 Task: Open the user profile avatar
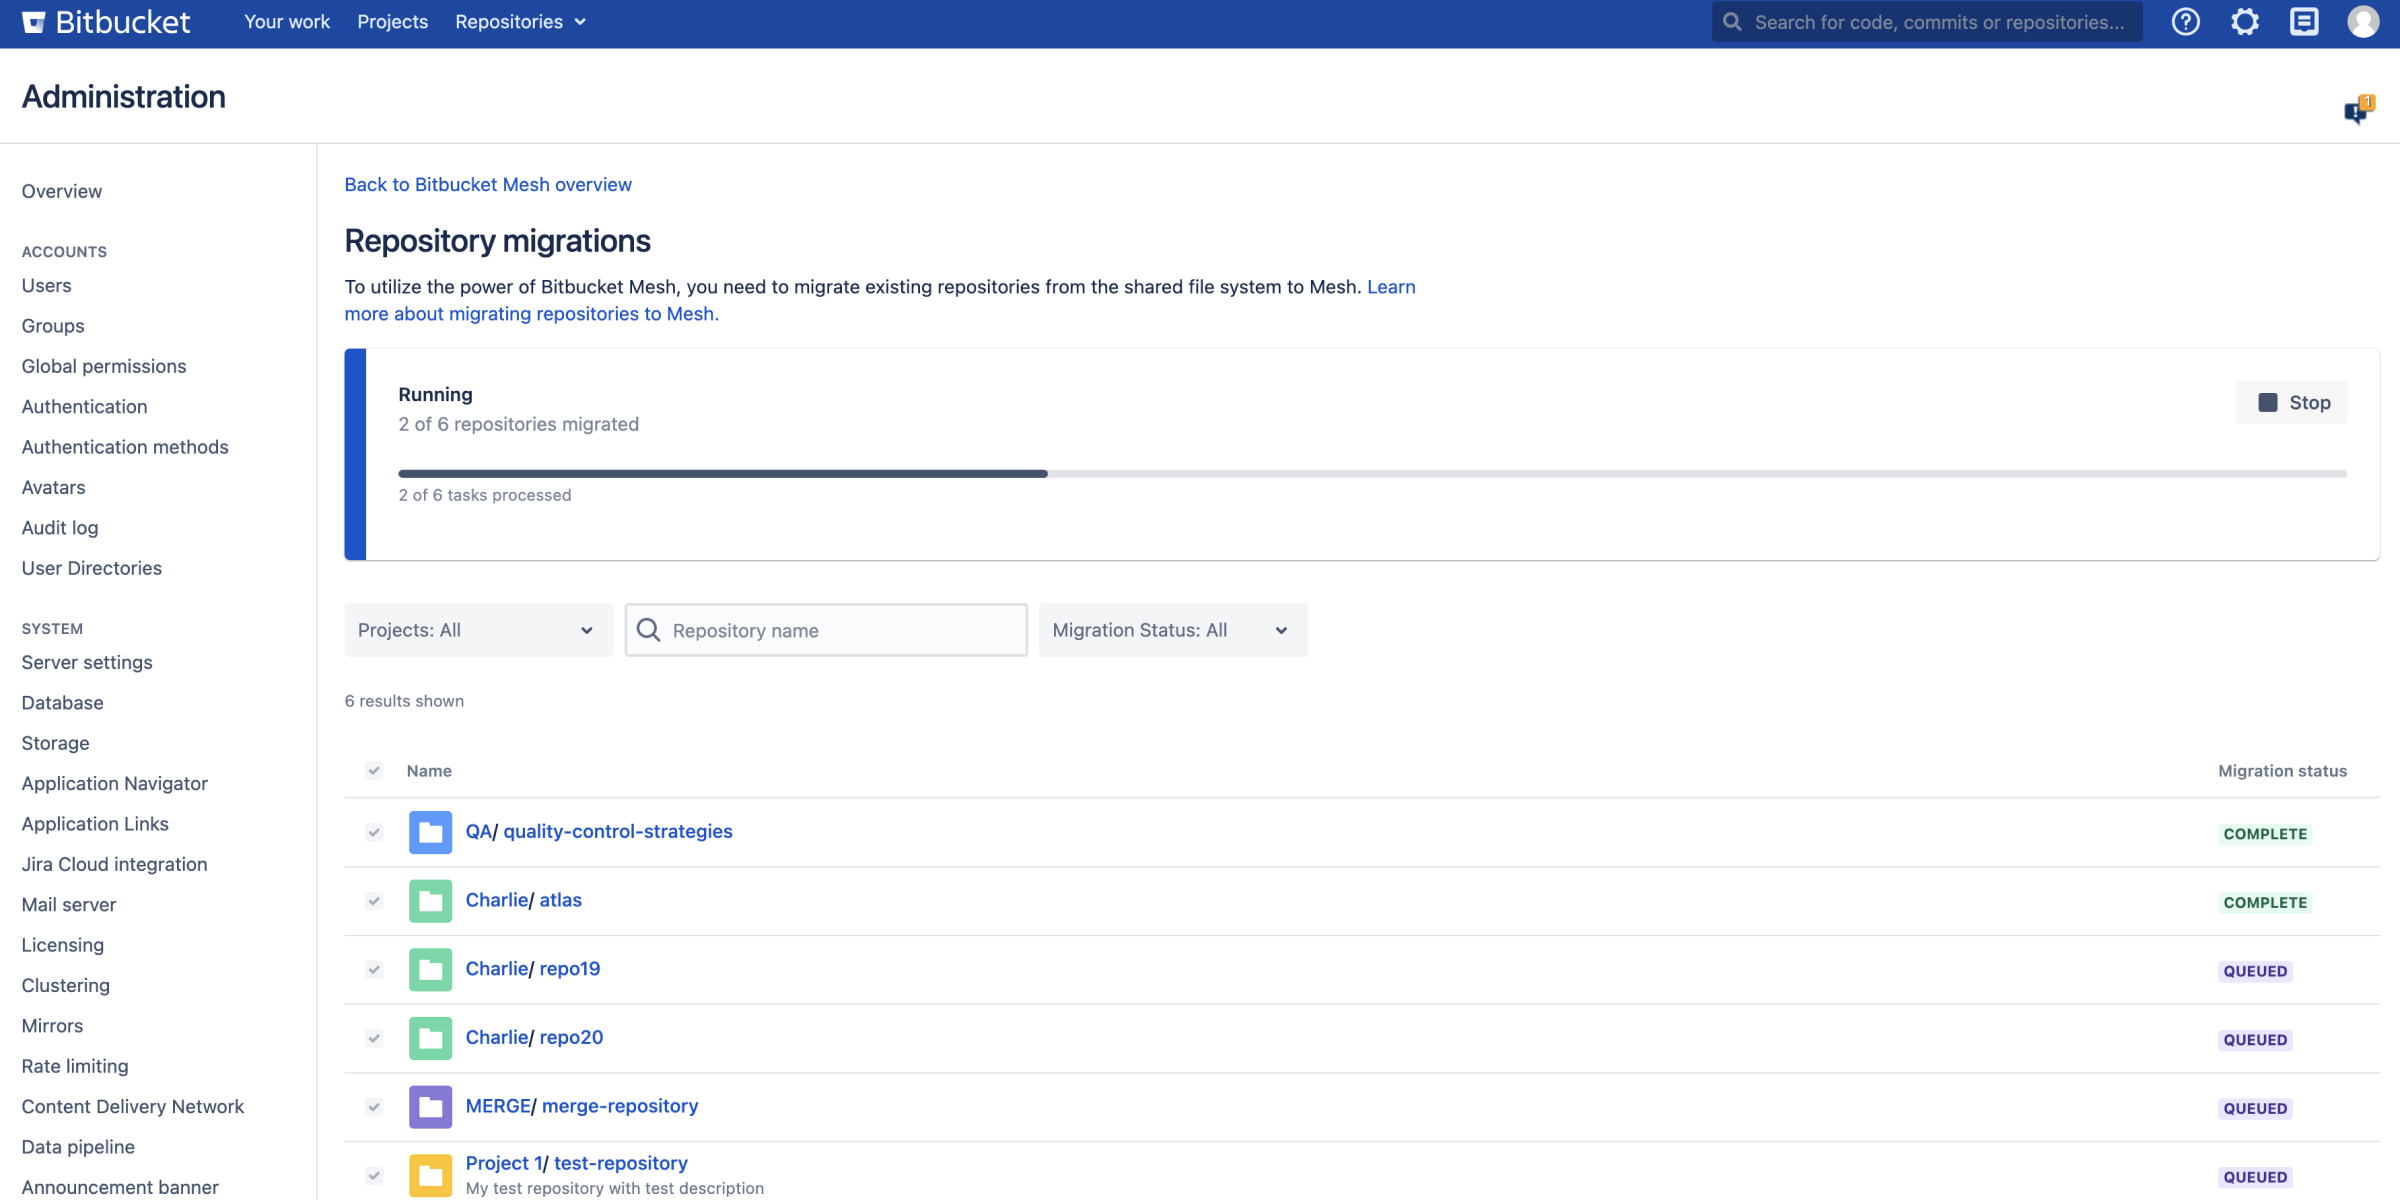(2363, 22)
